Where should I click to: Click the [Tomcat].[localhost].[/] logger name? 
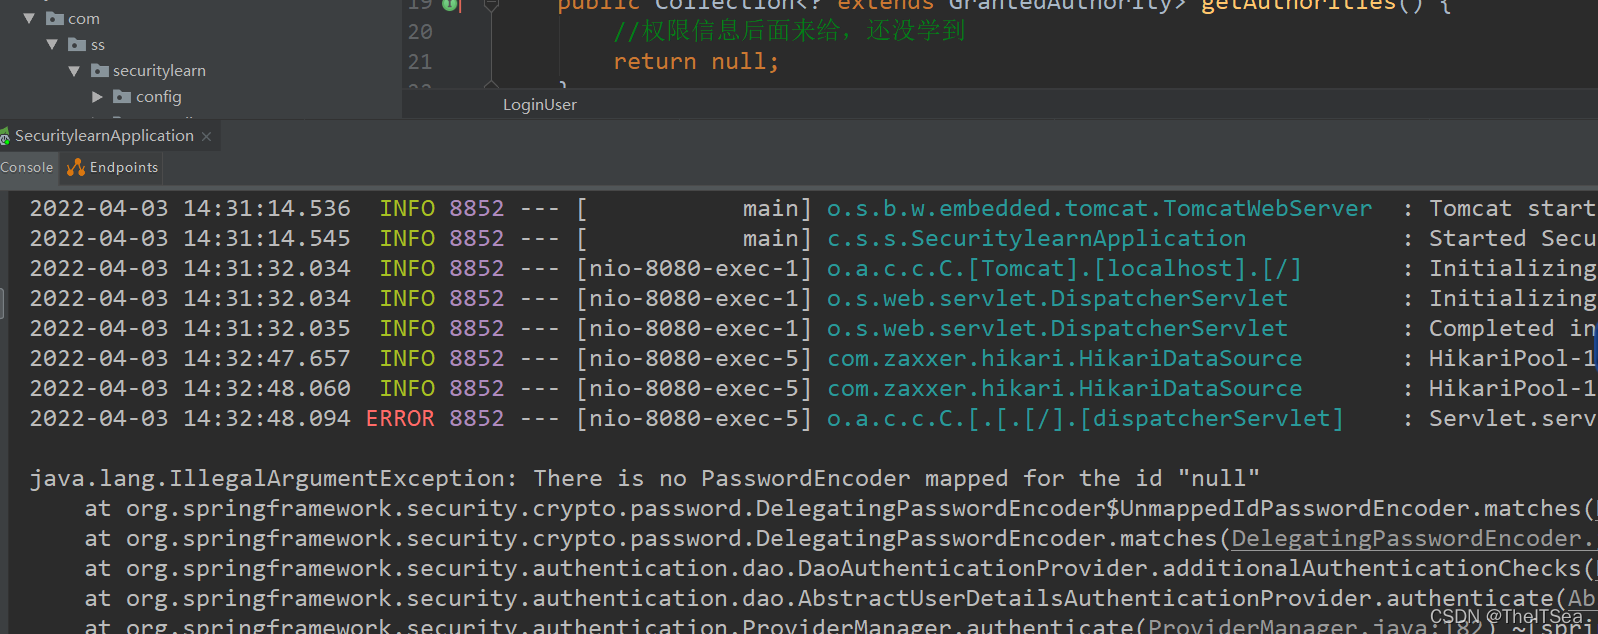[1064, 268]
